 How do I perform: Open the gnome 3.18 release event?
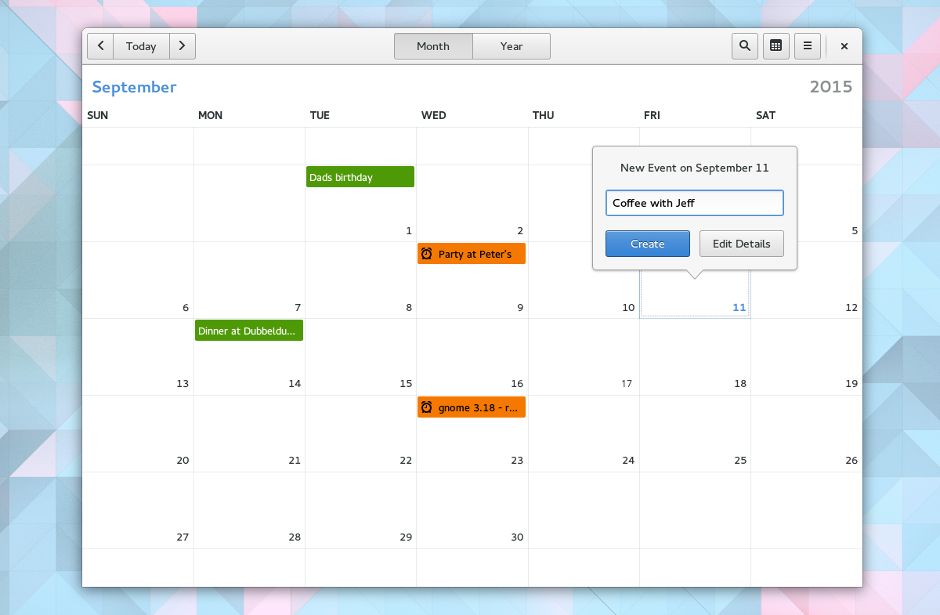point(471,407)
